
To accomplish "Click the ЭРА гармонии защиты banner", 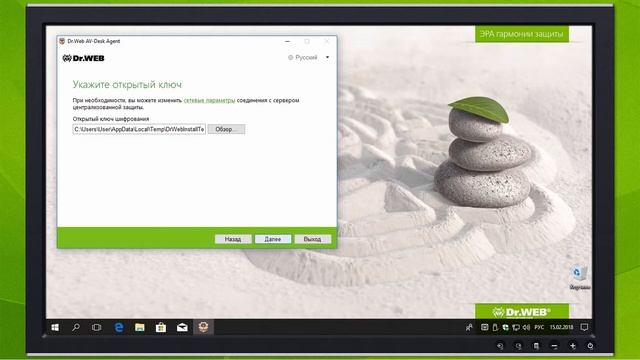I will click(x=522, y=34).
